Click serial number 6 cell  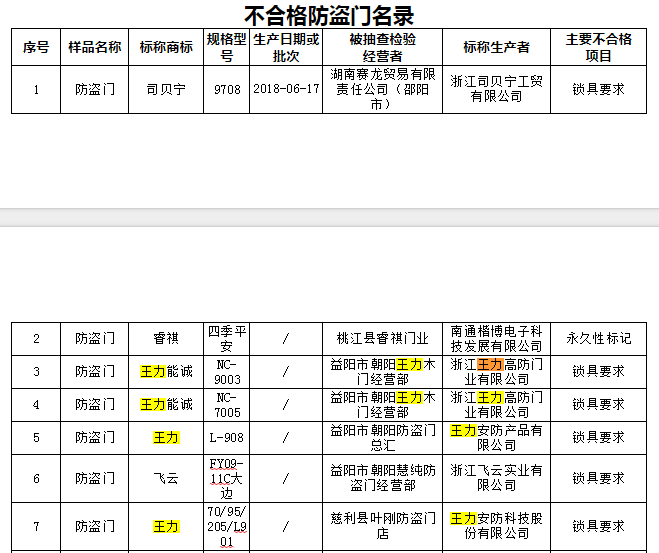pos(36,479)
